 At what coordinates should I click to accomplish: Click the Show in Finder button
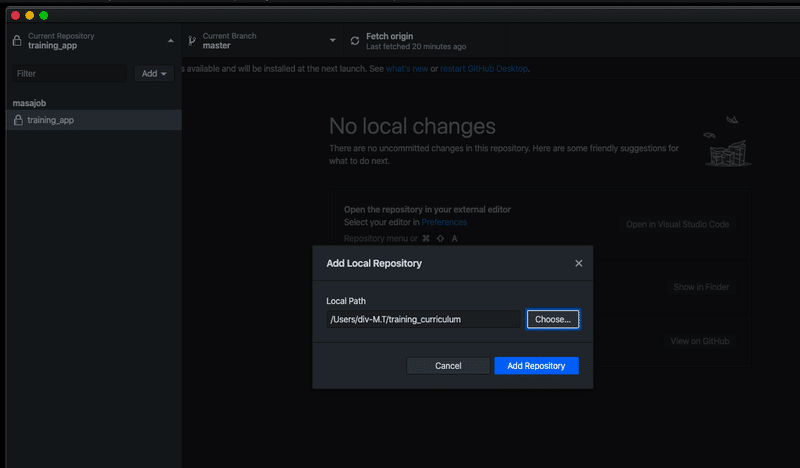click(701, 287)
